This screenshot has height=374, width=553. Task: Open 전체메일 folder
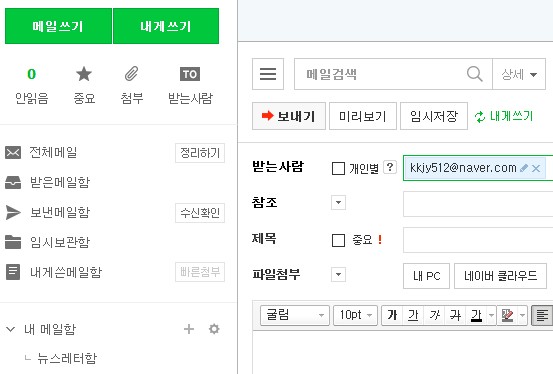53,152
